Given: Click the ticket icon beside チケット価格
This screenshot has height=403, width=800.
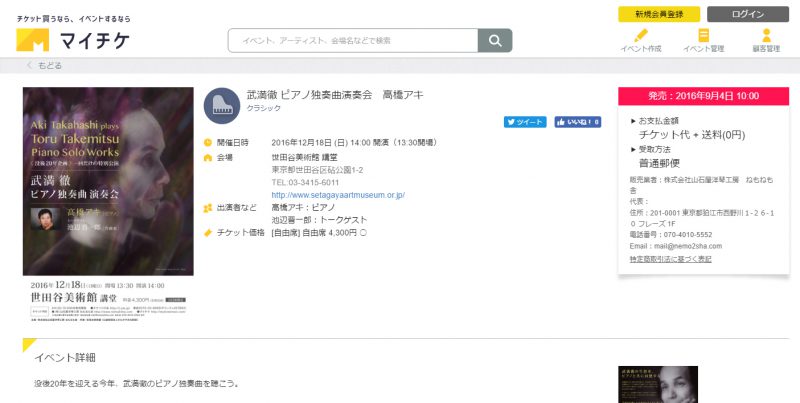Looking at the screenshot, I should pos(208,233).
